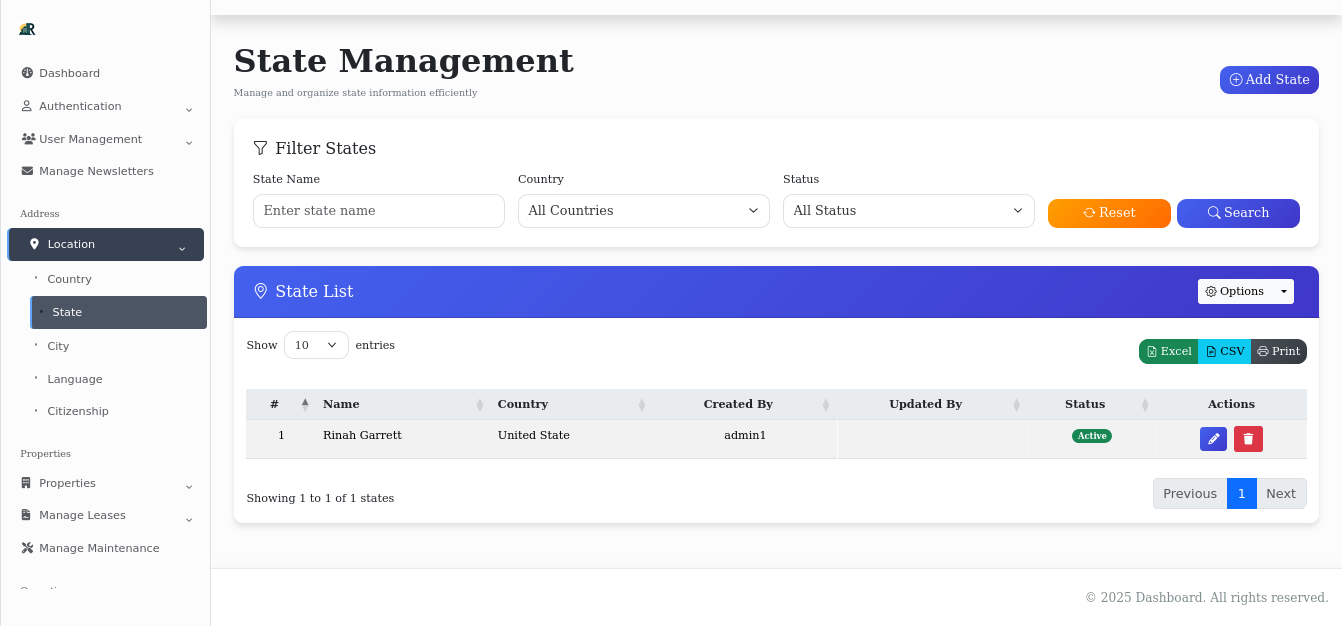Click the Active status badge
This screenshot has height=626, width=1342.
(1091, 435)
